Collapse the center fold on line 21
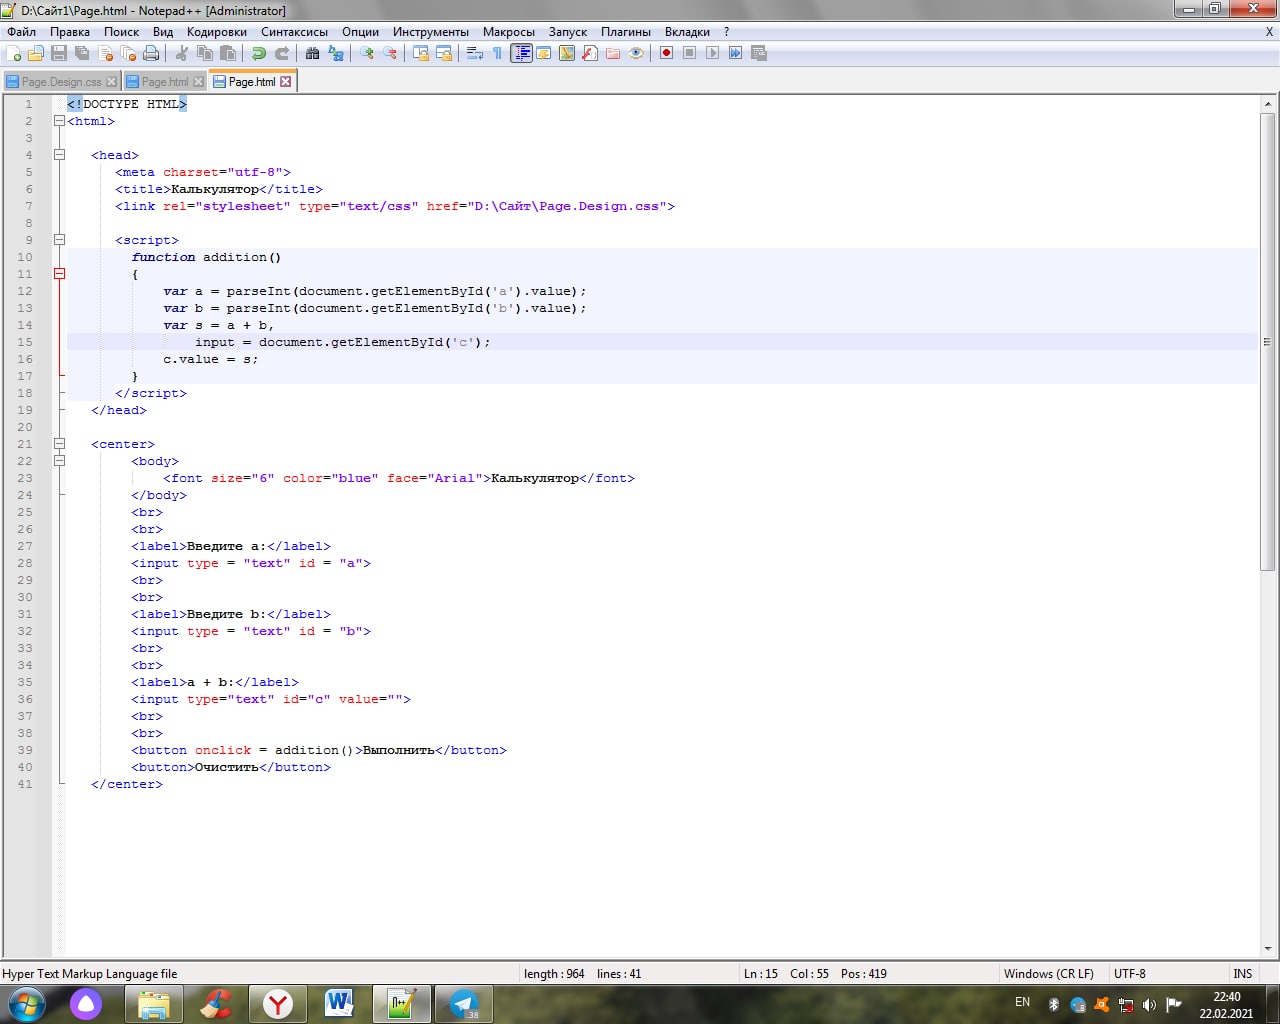 pos(59,444)
